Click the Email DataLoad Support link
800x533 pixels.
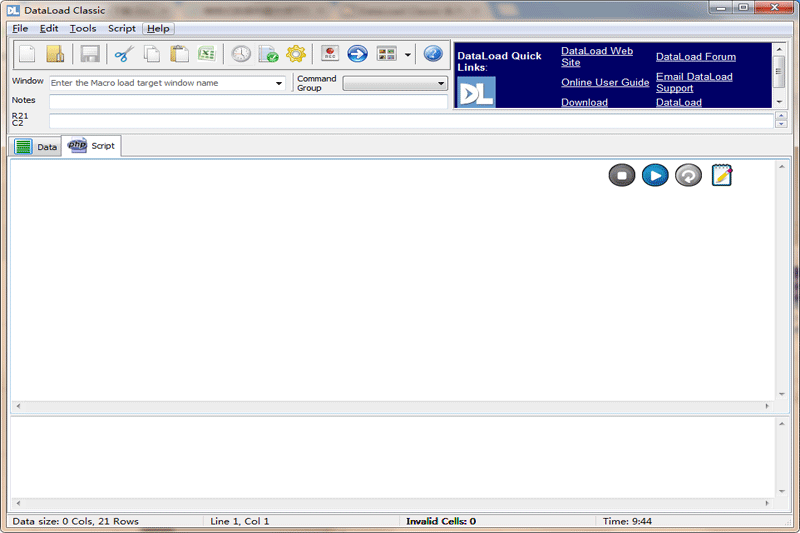point(694,82)
